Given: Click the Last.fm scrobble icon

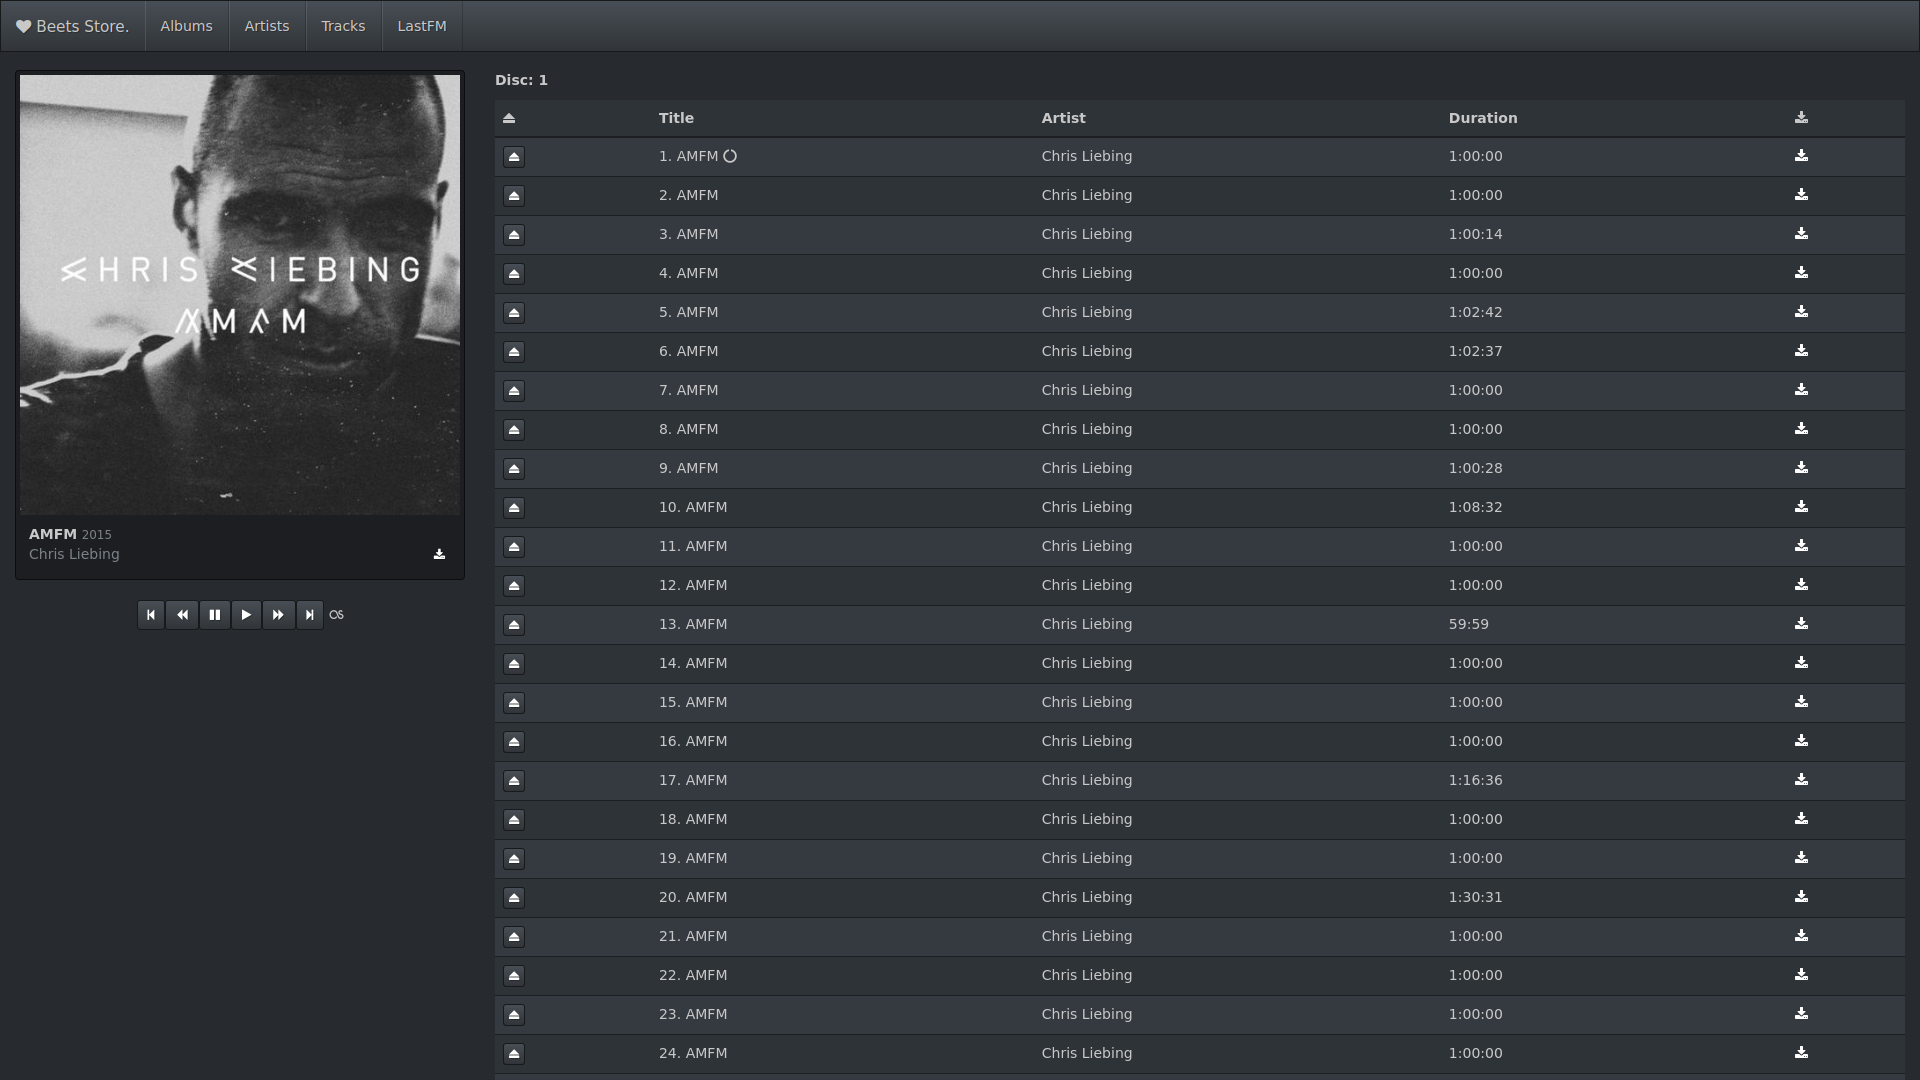Looking at the screenshot, I should tap(337, 615).
